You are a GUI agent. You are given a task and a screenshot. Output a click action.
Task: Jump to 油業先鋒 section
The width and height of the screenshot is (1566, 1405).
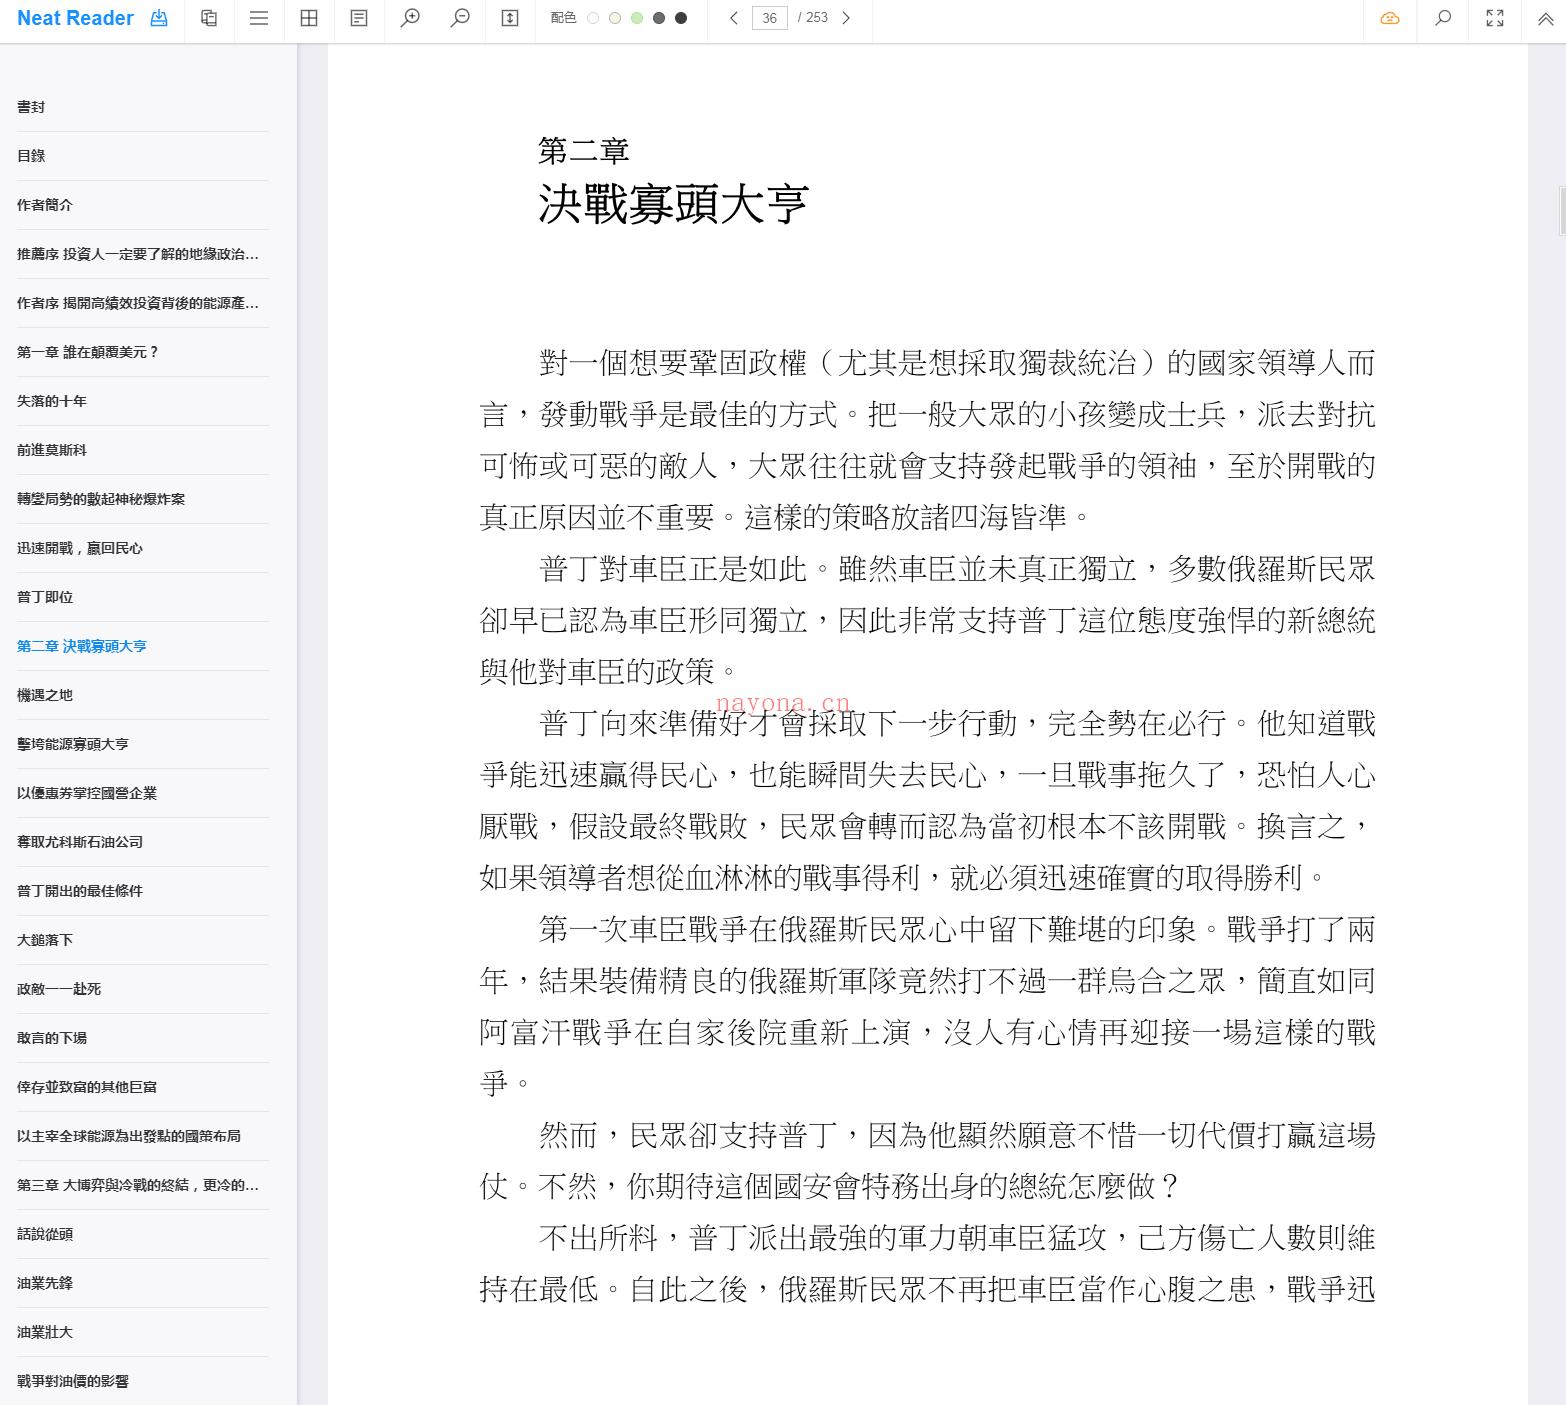click(45, 1283)
